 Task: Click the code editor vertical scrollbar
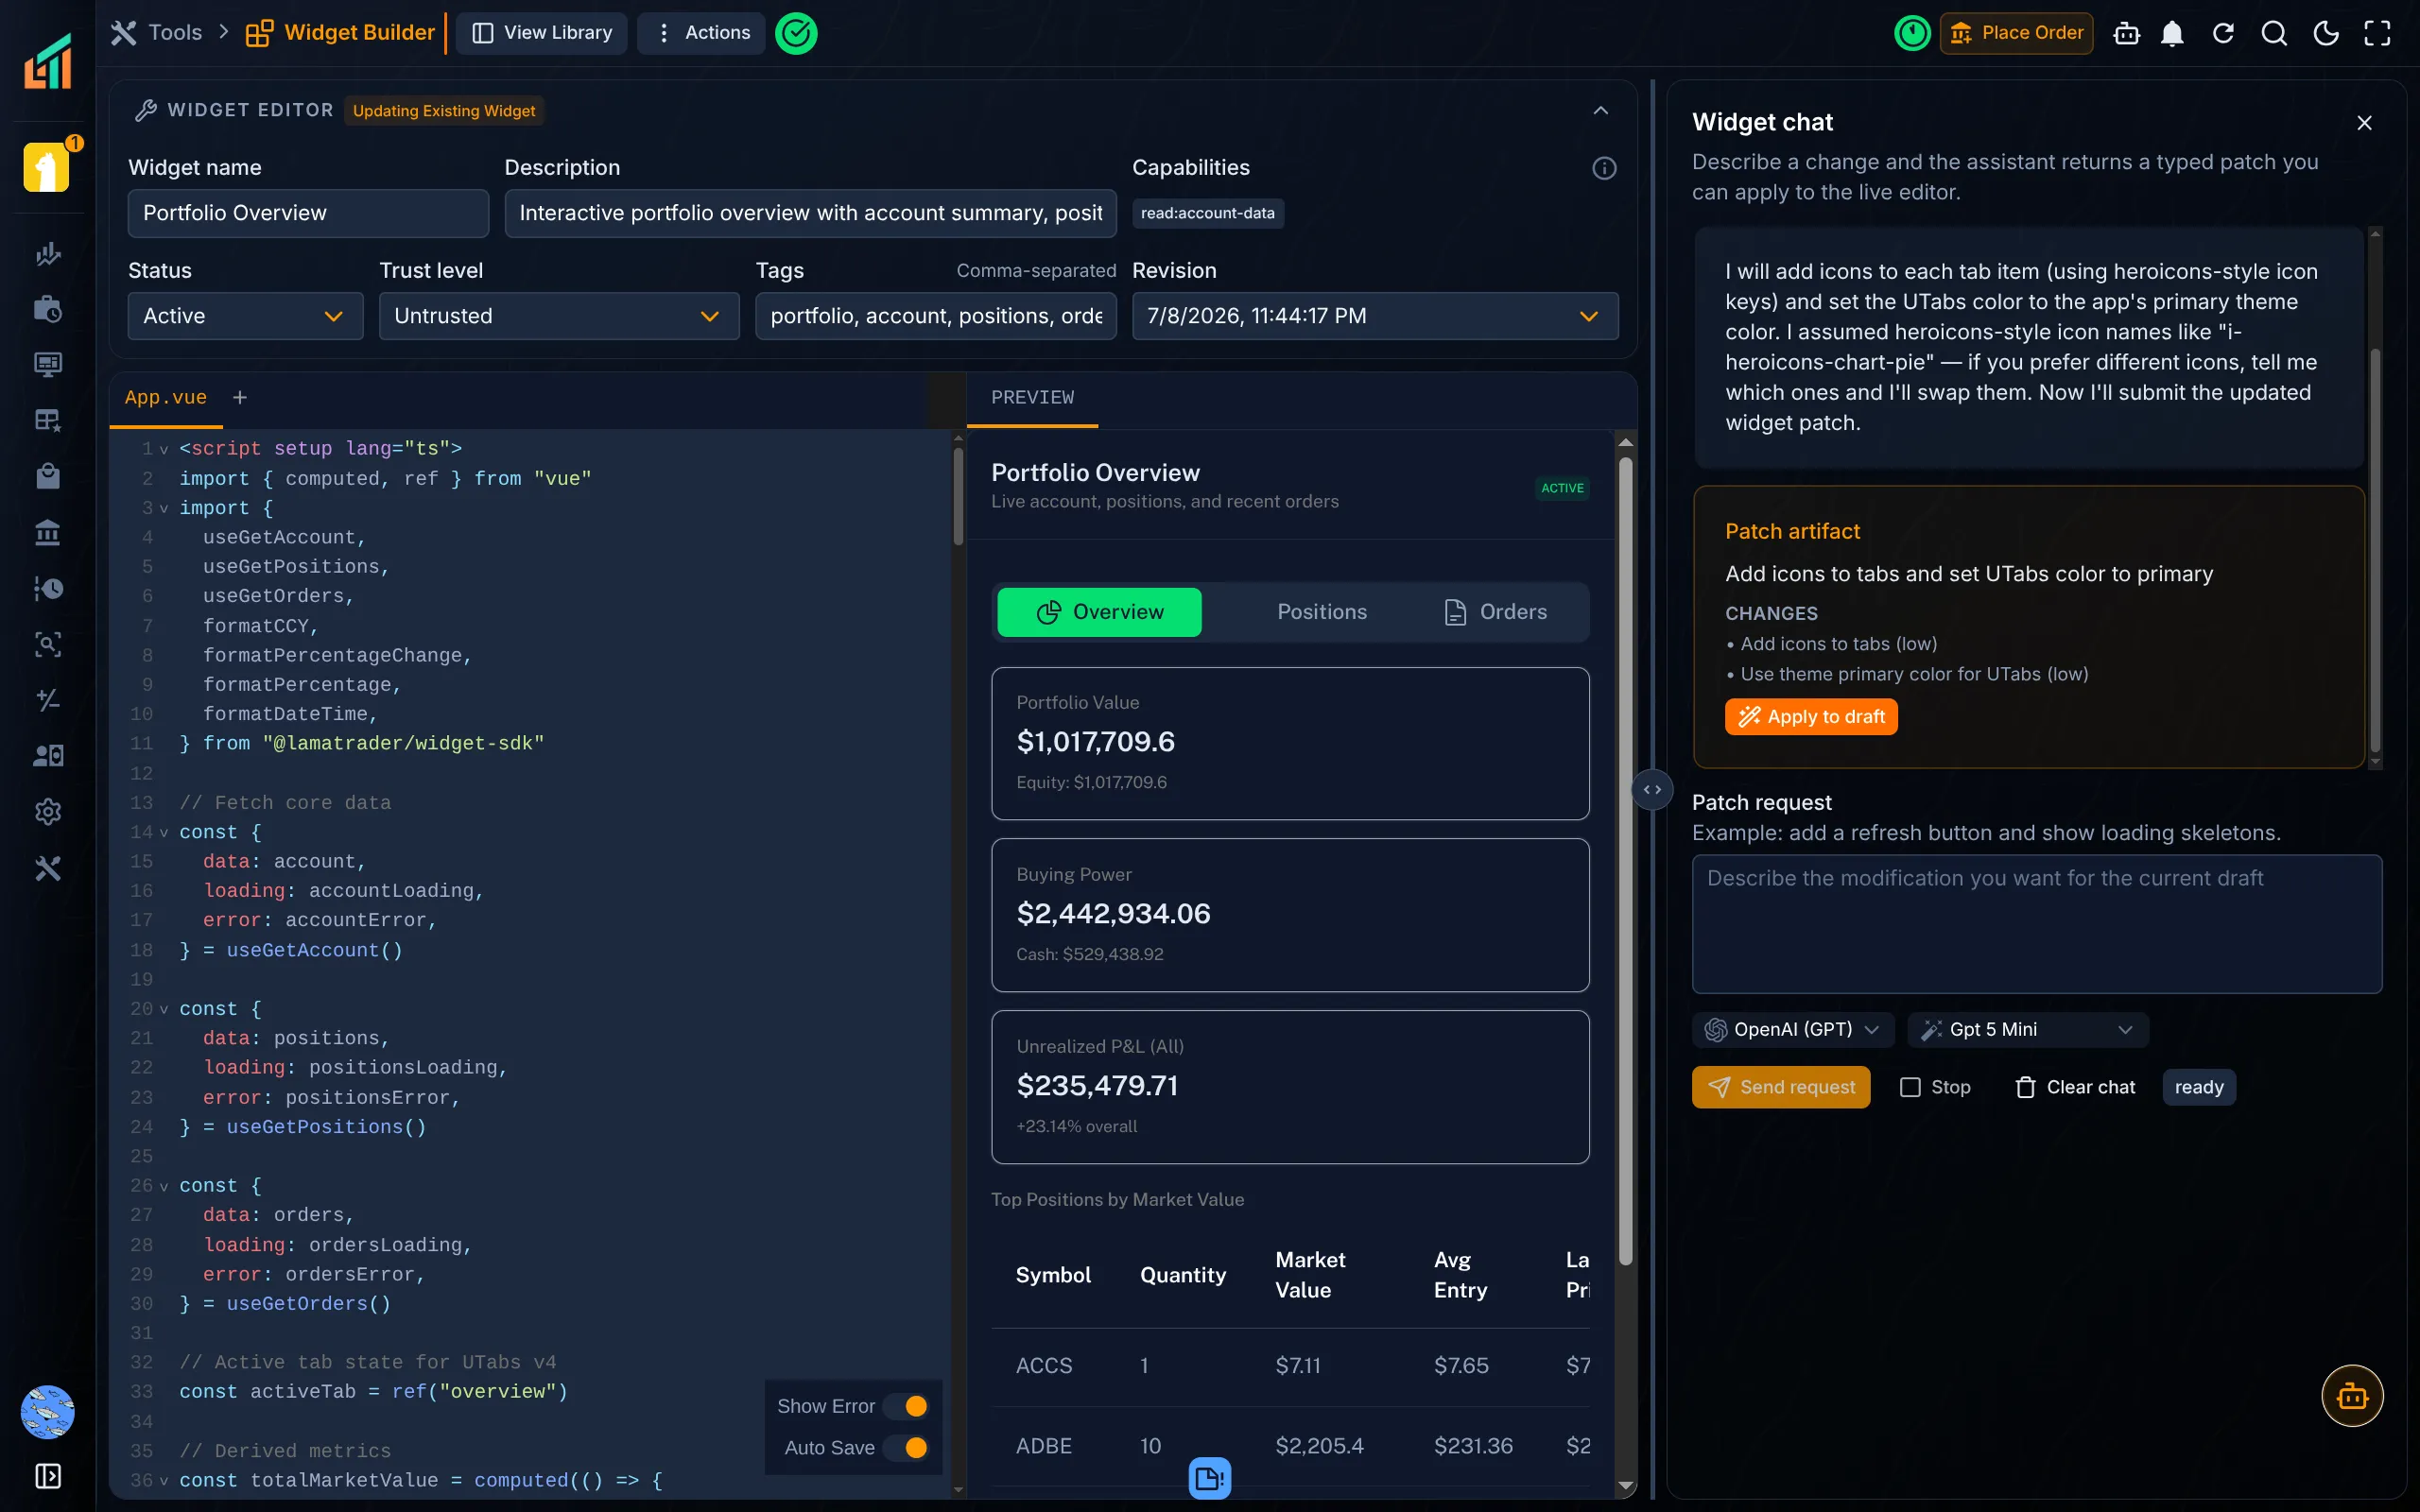958,495
